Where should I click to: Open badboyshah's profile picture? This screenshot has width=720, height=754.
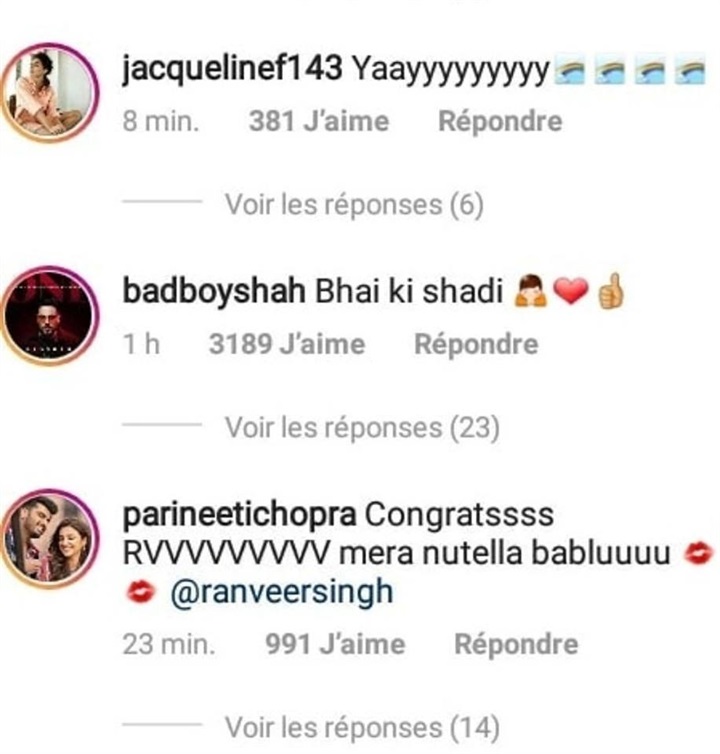point(50,315)
